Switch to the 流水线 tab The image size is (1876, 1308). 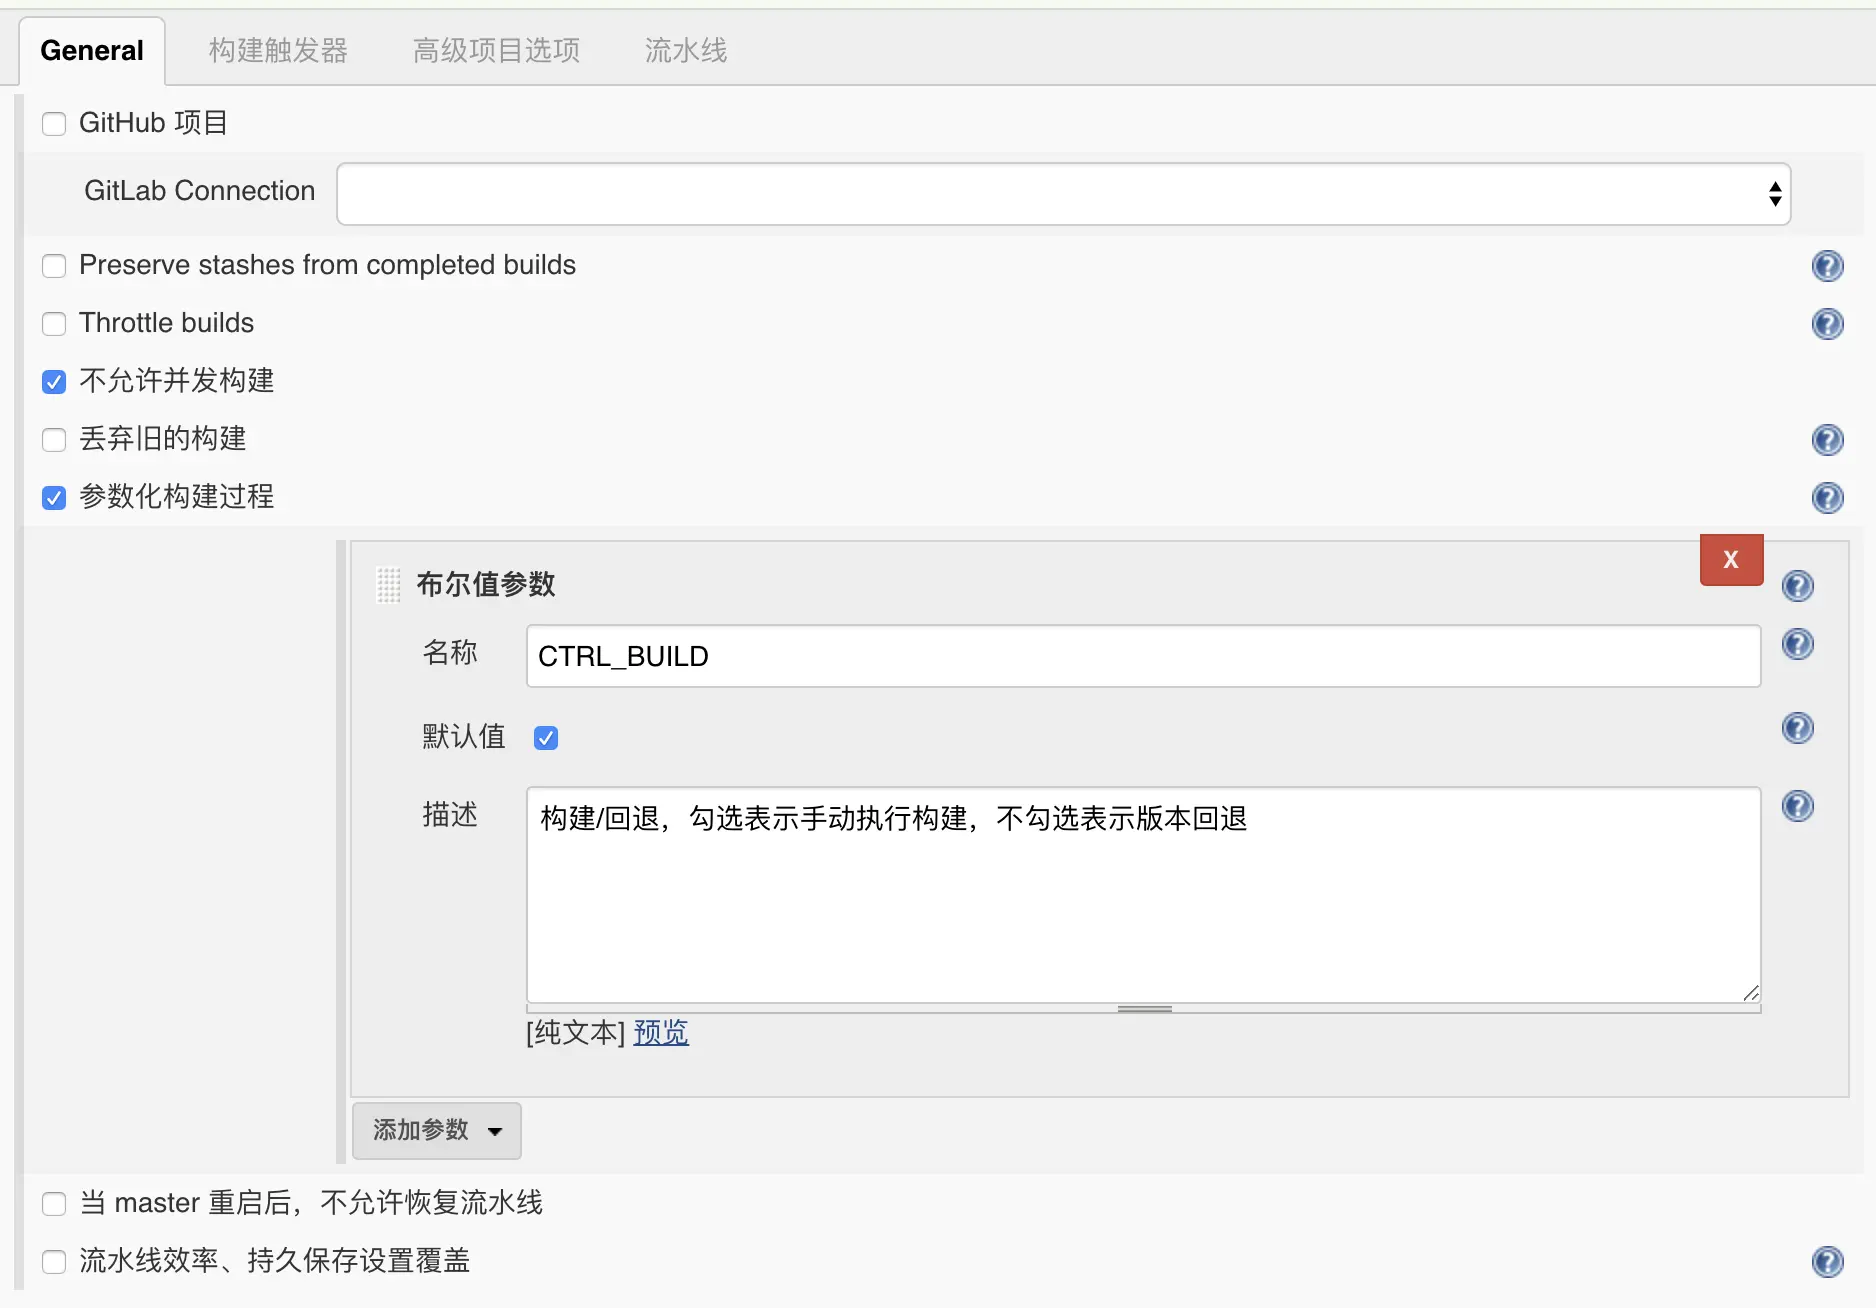coord(686,50)
